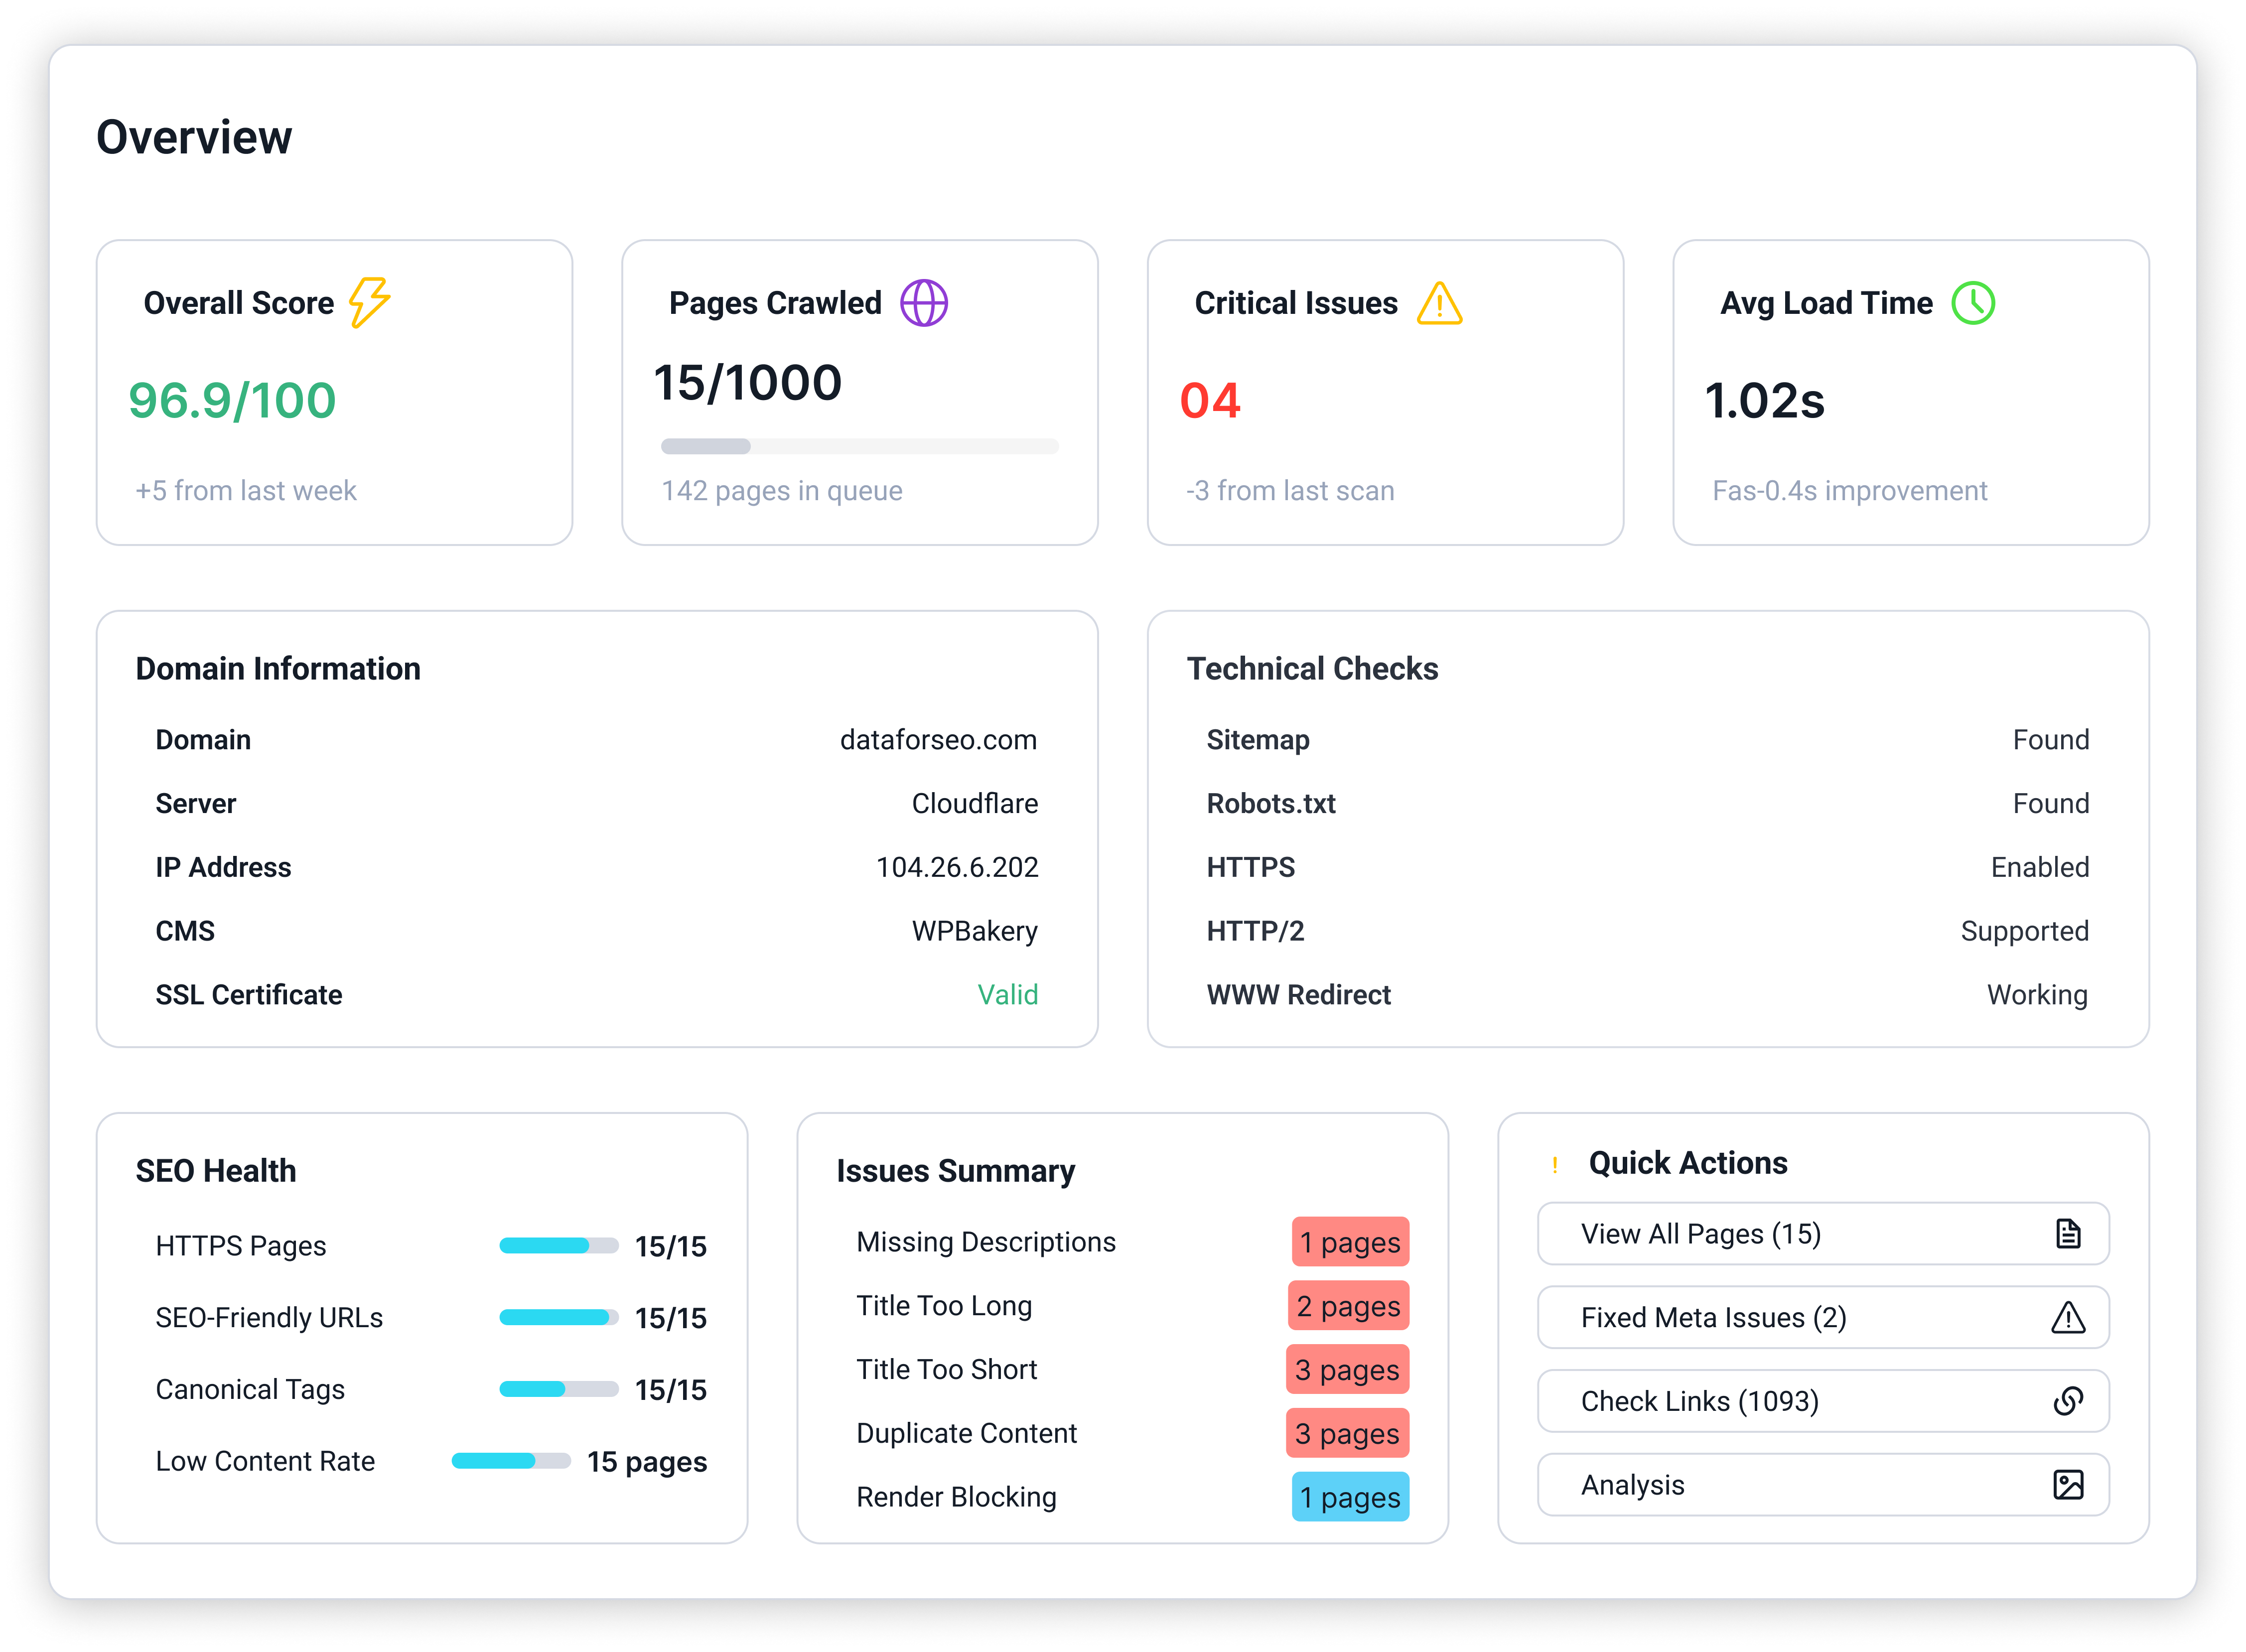Click the image icon on the Analysis action
Screen dimensions: 2246x1652
[2068, 1485]
